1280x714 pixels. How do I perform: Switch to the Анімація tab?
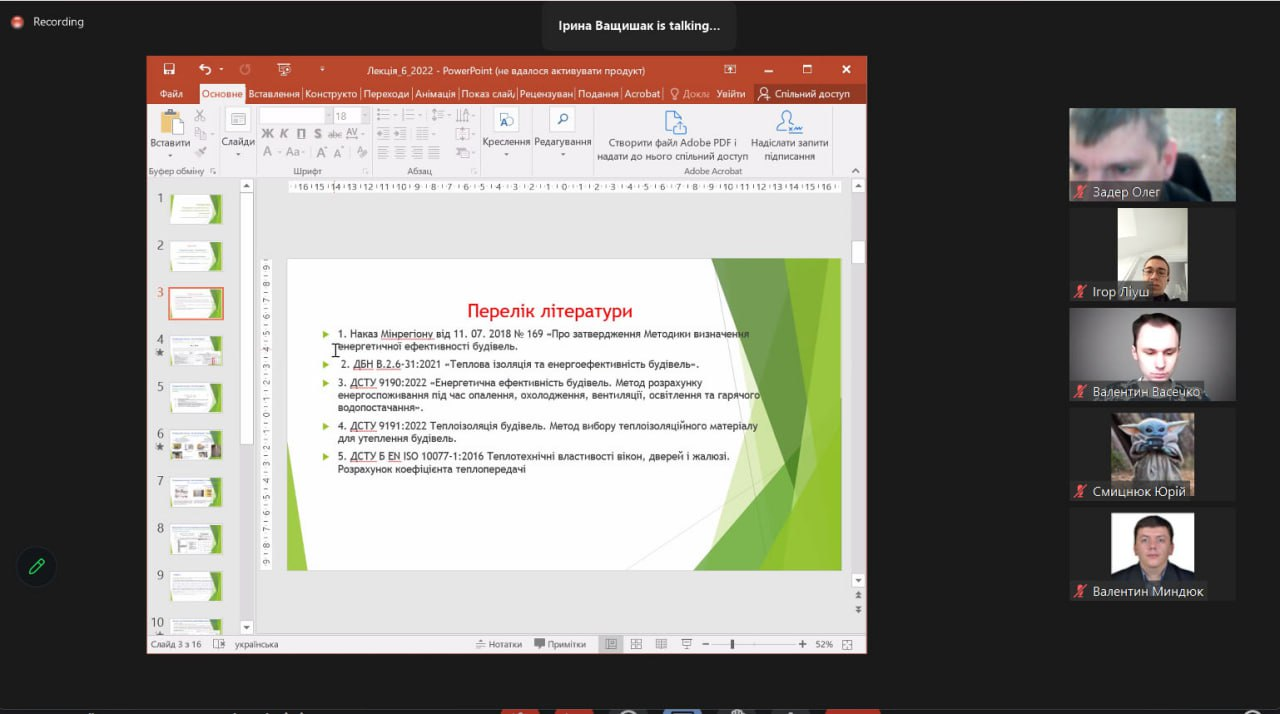(435, 94)
